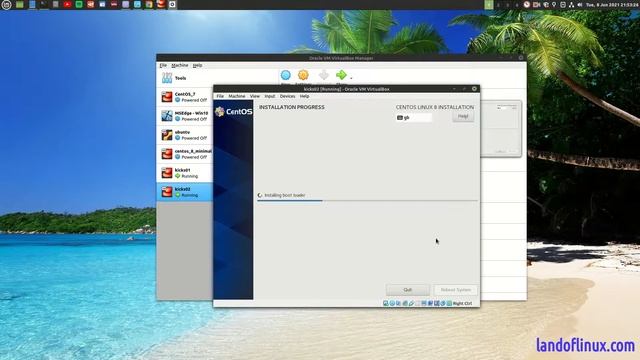The image size is (640, 360).
Task: Click the greyed Reboot System button
Action: (x=456, y=290)
